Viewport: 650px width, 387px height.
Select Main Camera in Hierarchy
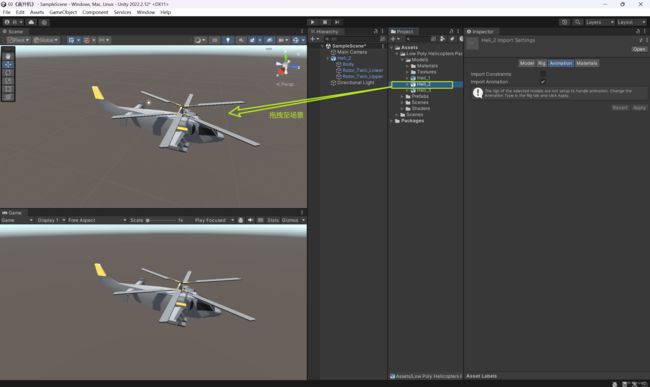[x=352, y=52]
